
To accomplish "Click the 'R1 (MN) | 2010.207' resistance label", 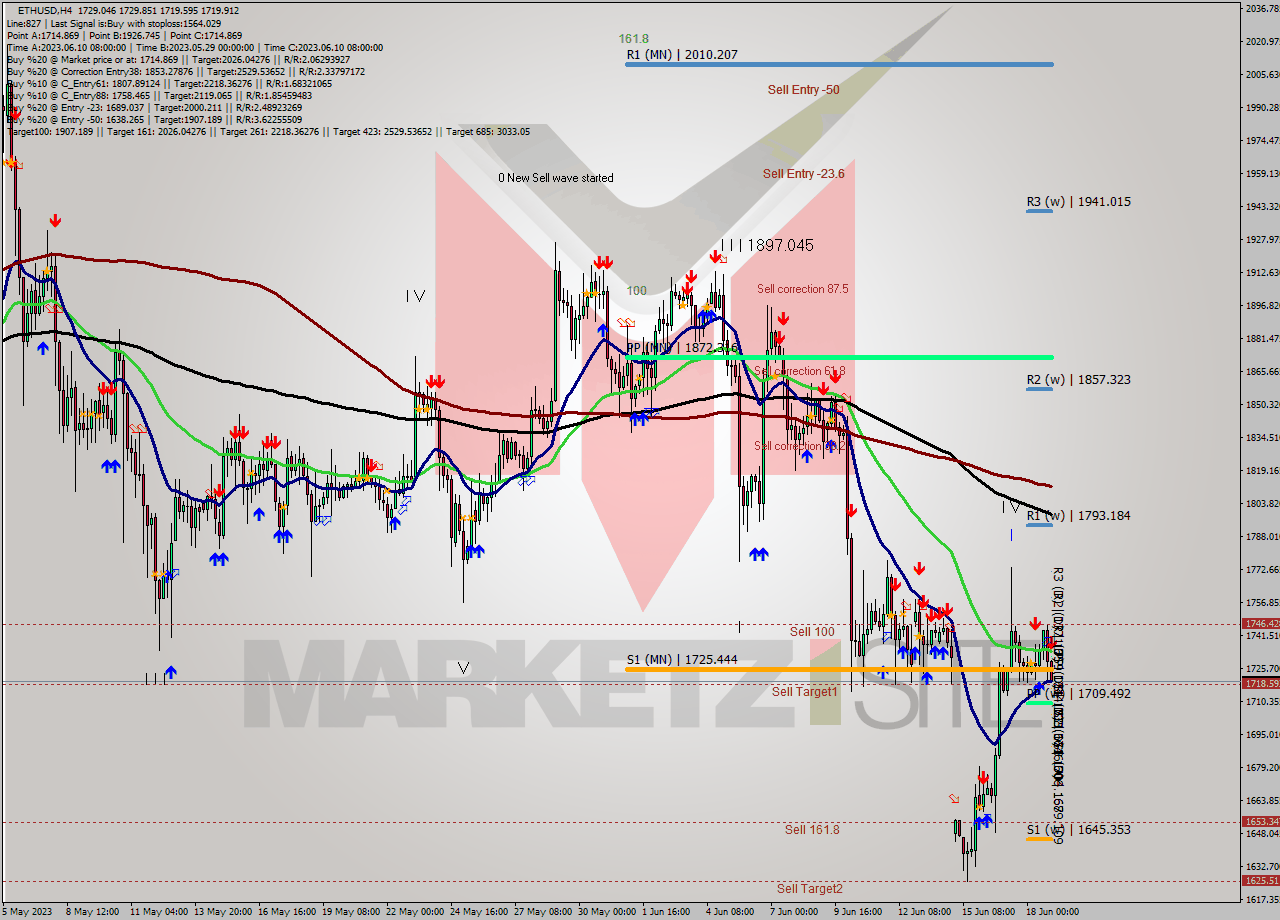I will 682,54.
